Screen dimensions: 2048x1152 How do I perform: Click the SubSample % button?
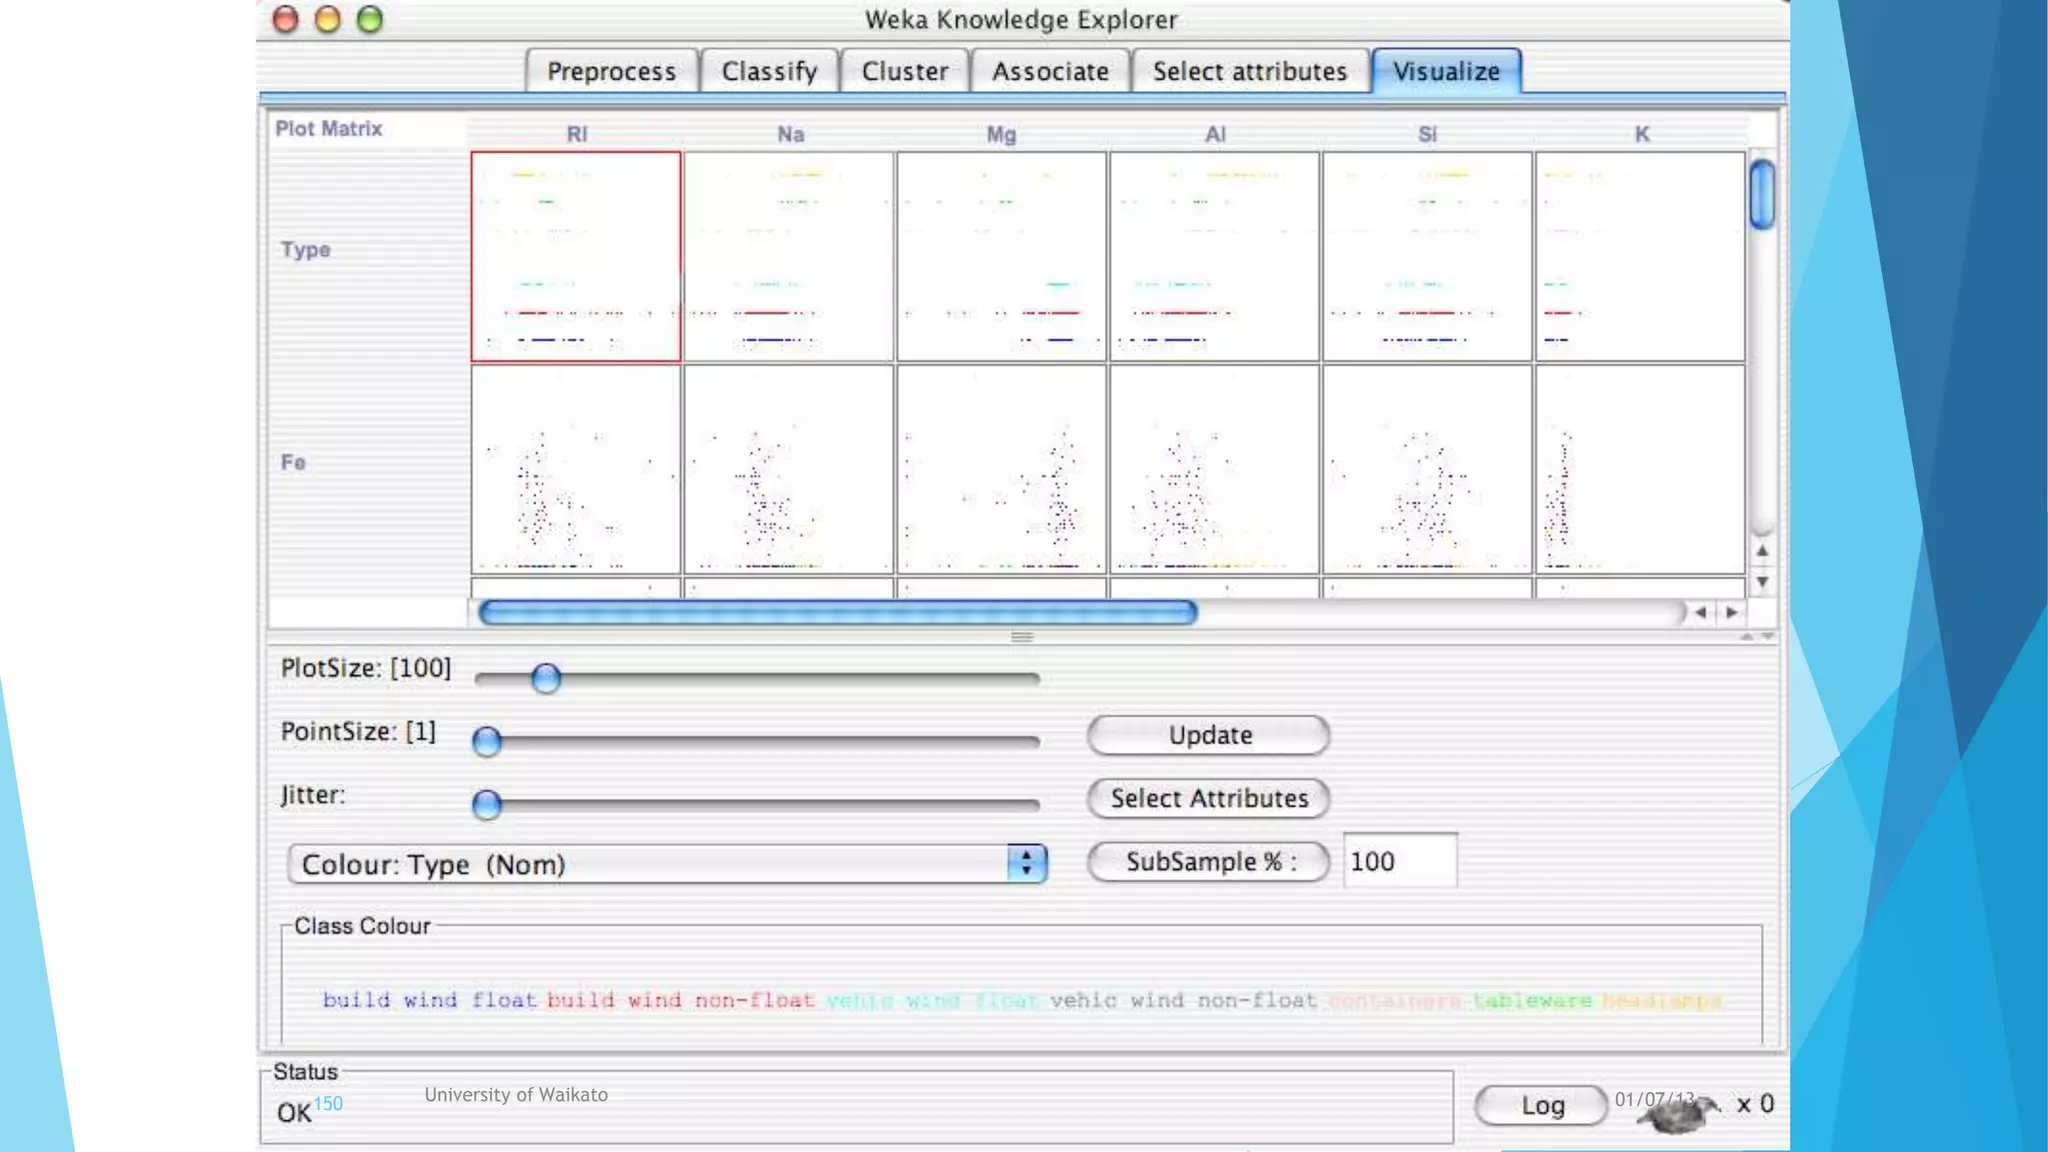pyautogui.click(x=1208, y=862)
